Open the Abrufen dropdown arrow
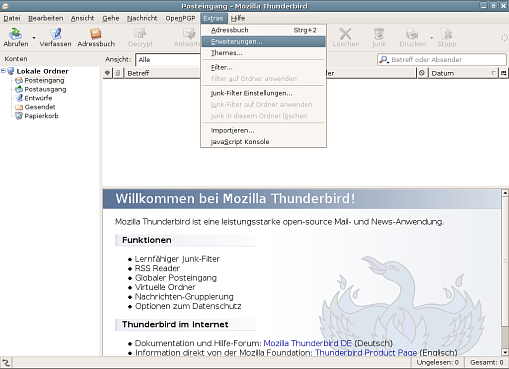This screenshot has width=509, height=369. 34,38
